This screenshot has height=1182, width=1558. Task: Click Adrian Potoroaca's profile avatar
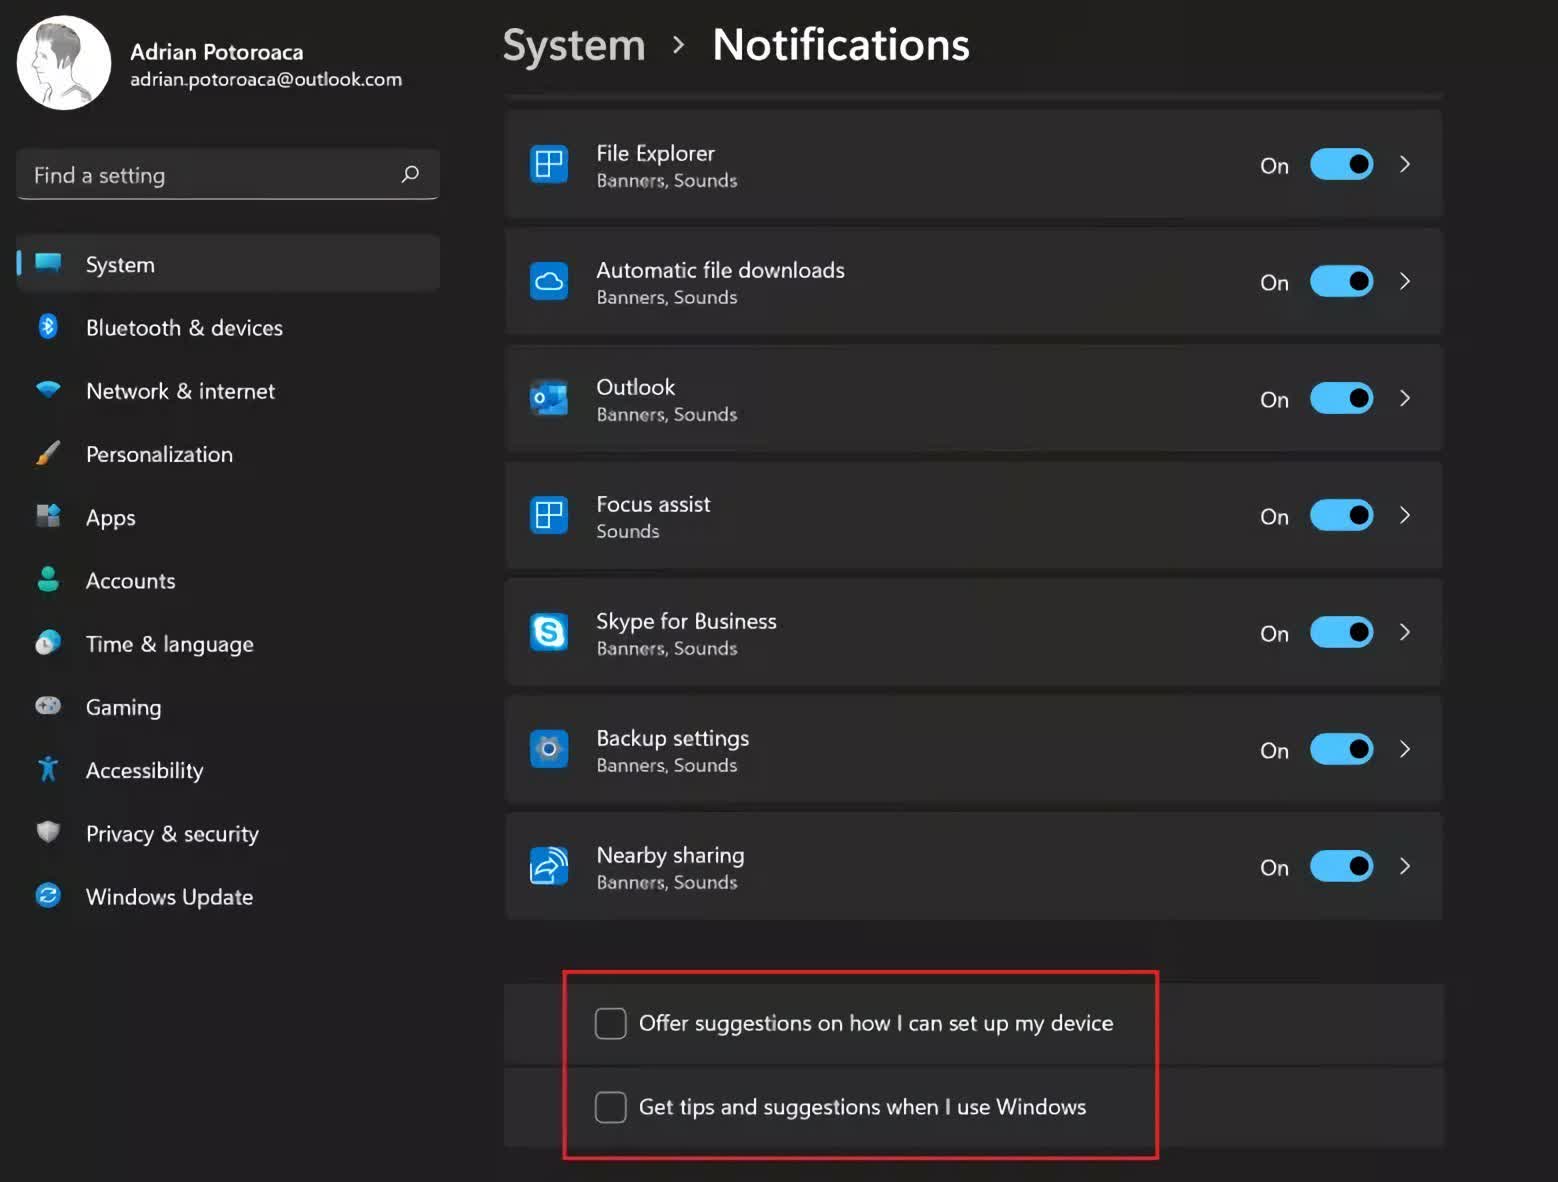coord(64,62)
